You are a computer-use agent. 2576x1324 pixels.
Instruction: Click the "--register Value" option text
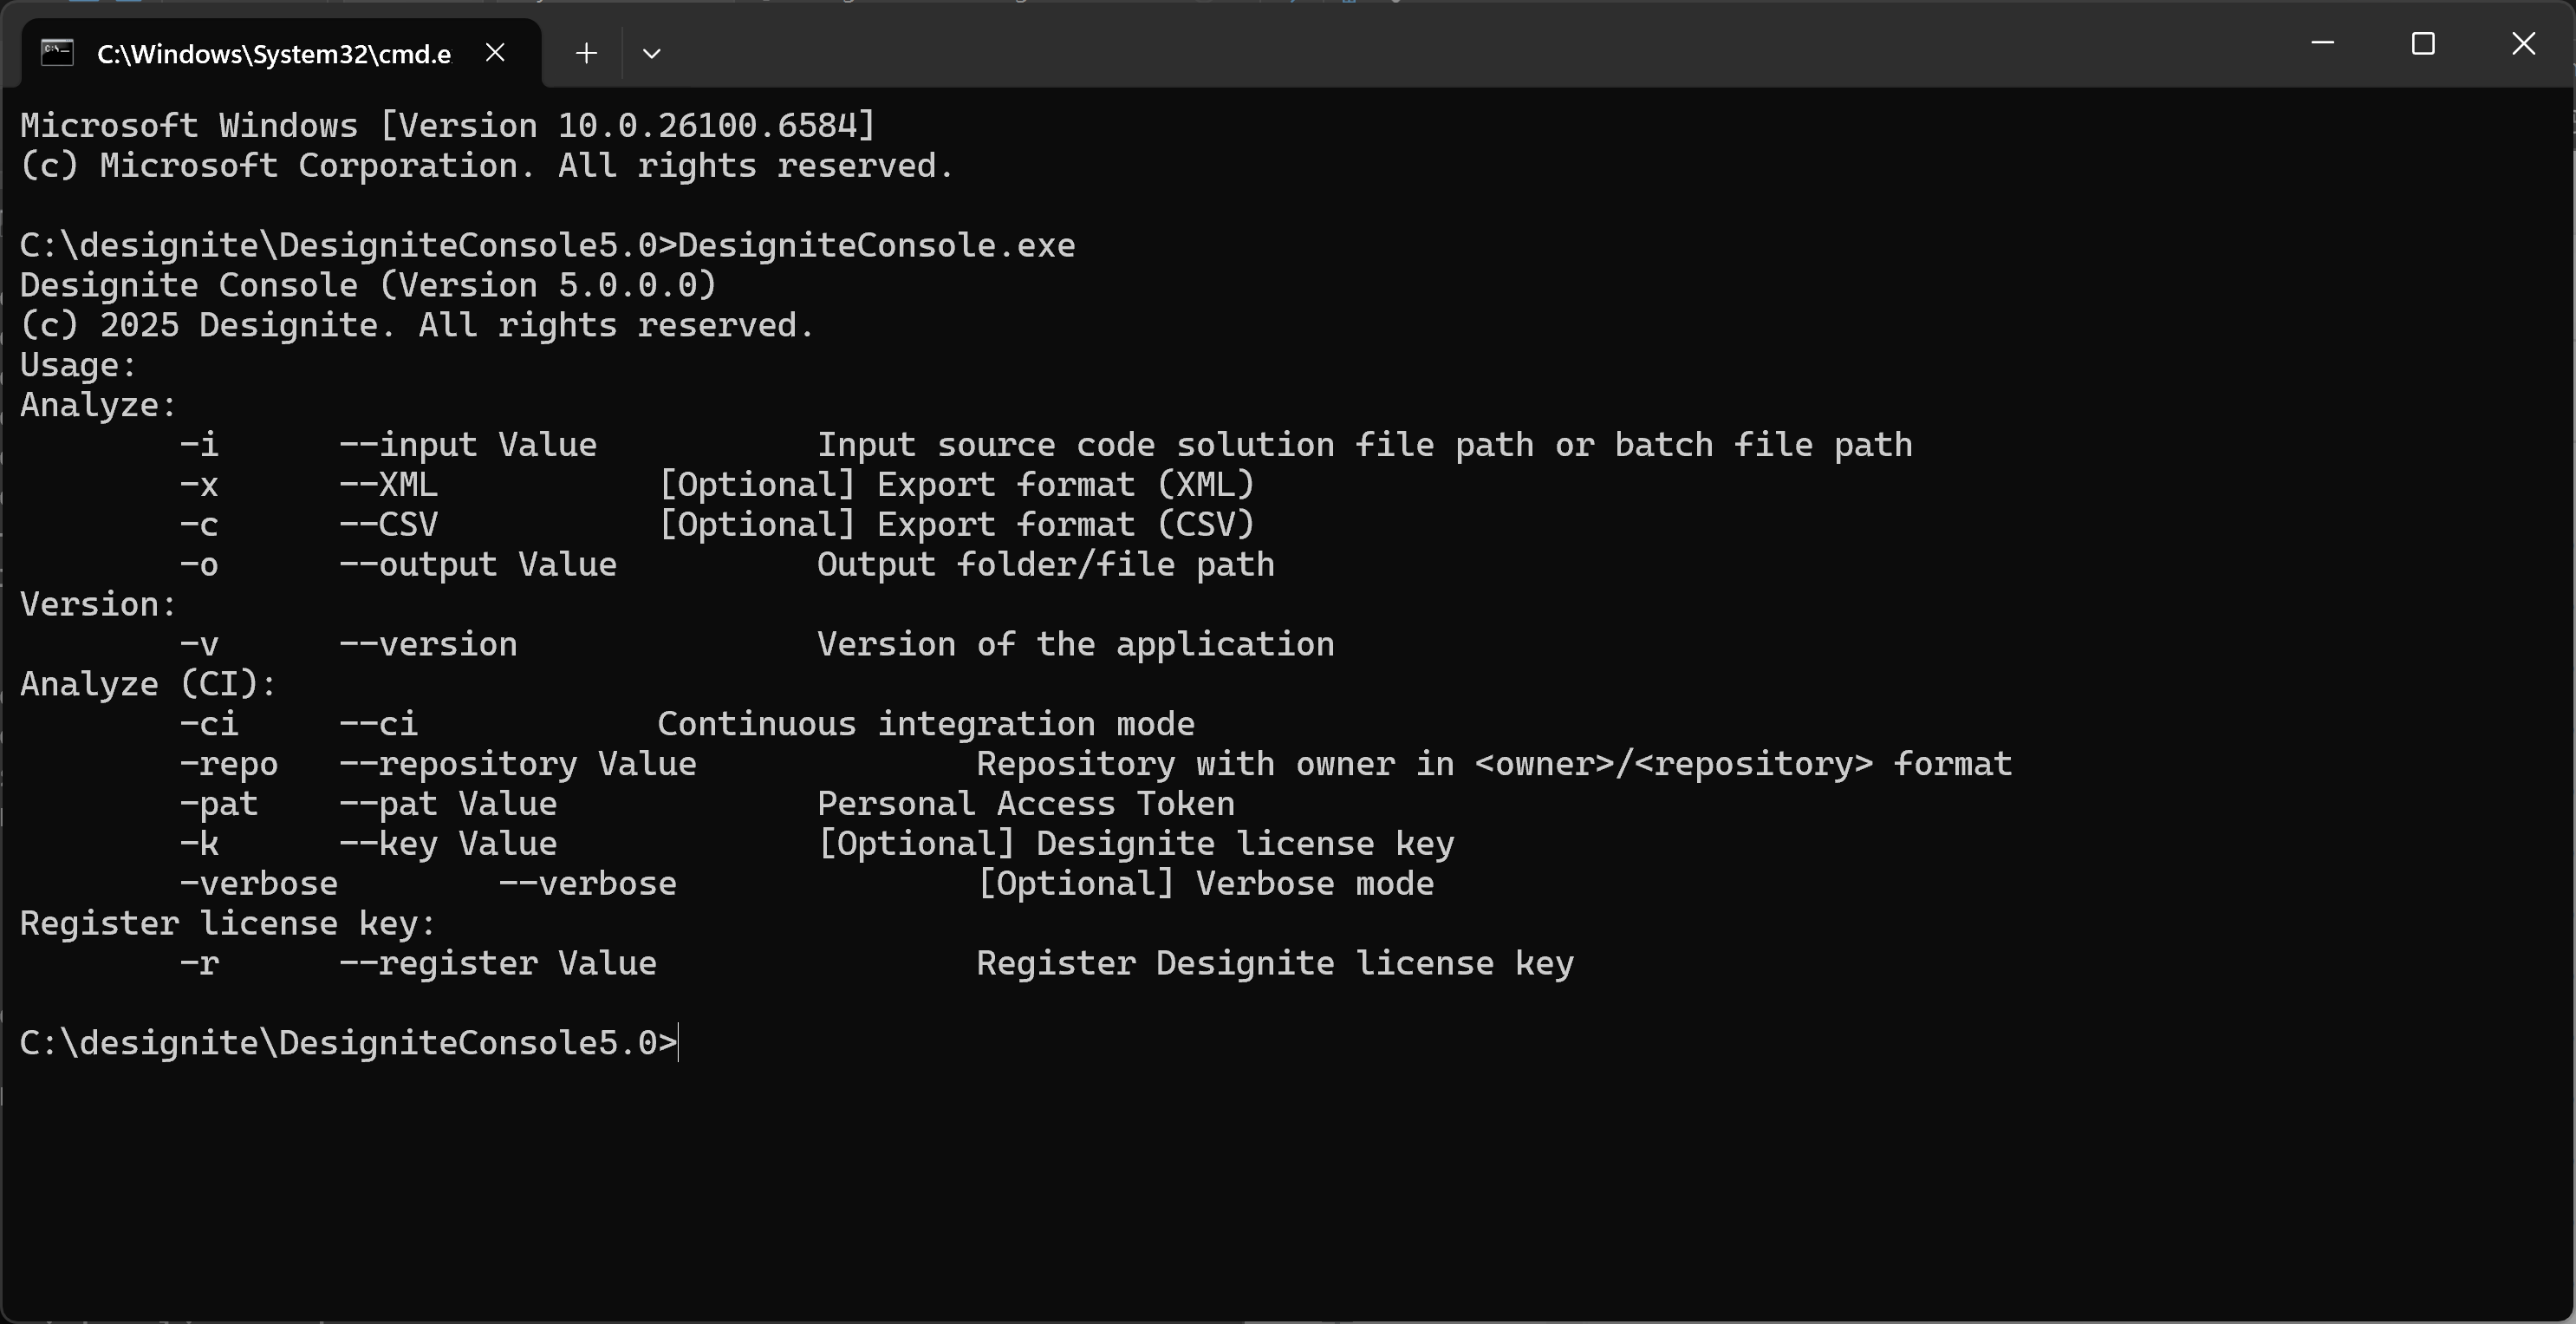(x=498, y=964)
